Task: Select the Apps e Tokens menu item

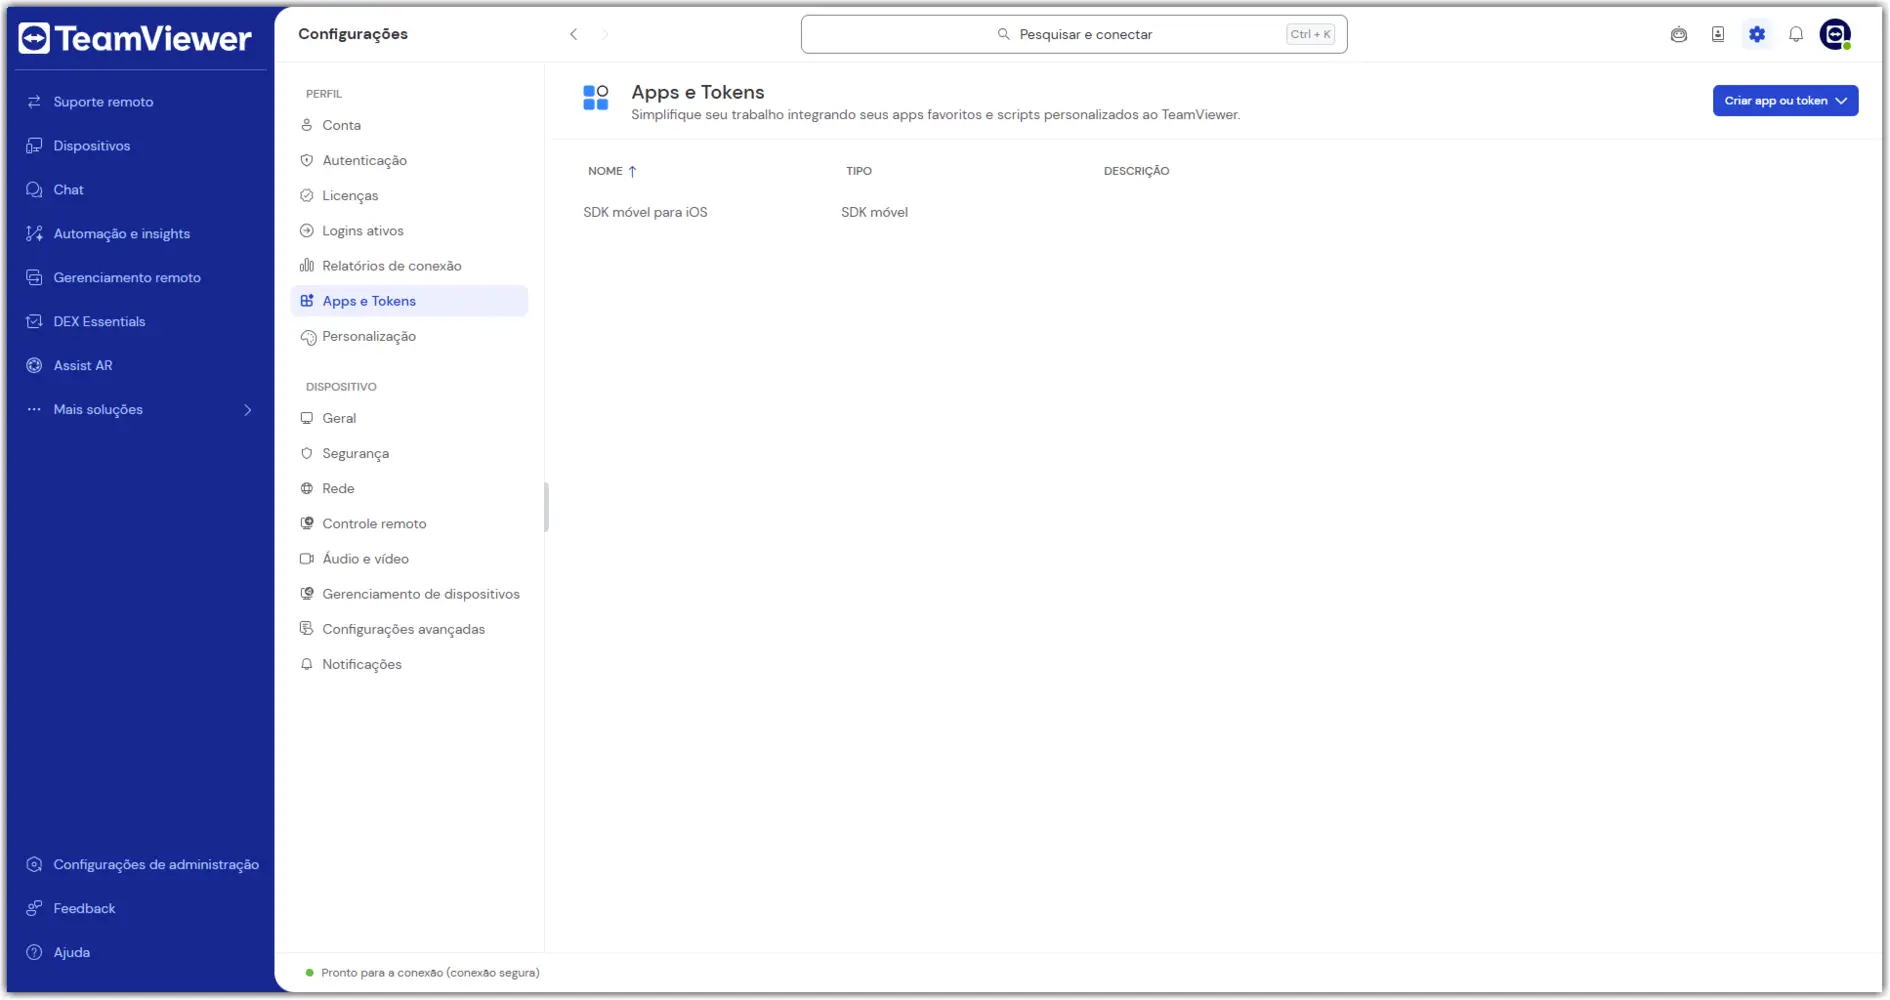Action: click(x=409, y=301)
